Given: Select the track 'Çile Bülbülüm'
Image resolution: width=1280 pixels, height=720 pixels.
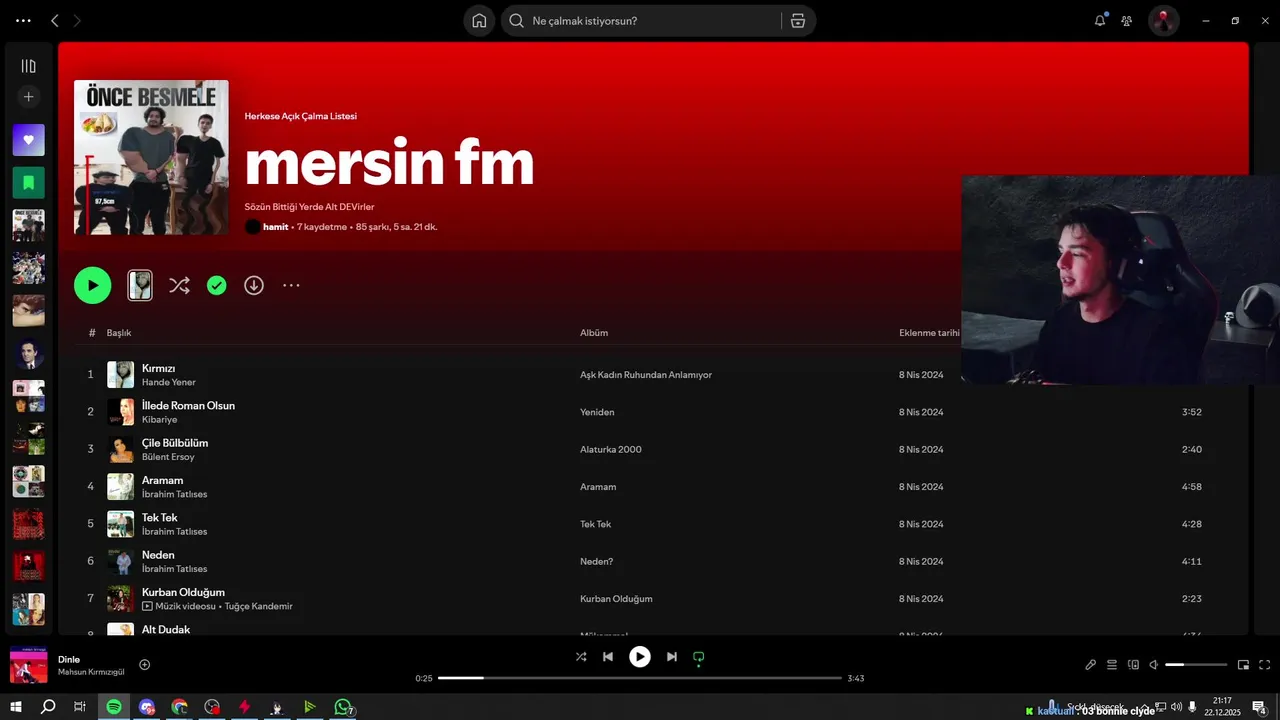Looking at the screenshot, I should point(175,443).
